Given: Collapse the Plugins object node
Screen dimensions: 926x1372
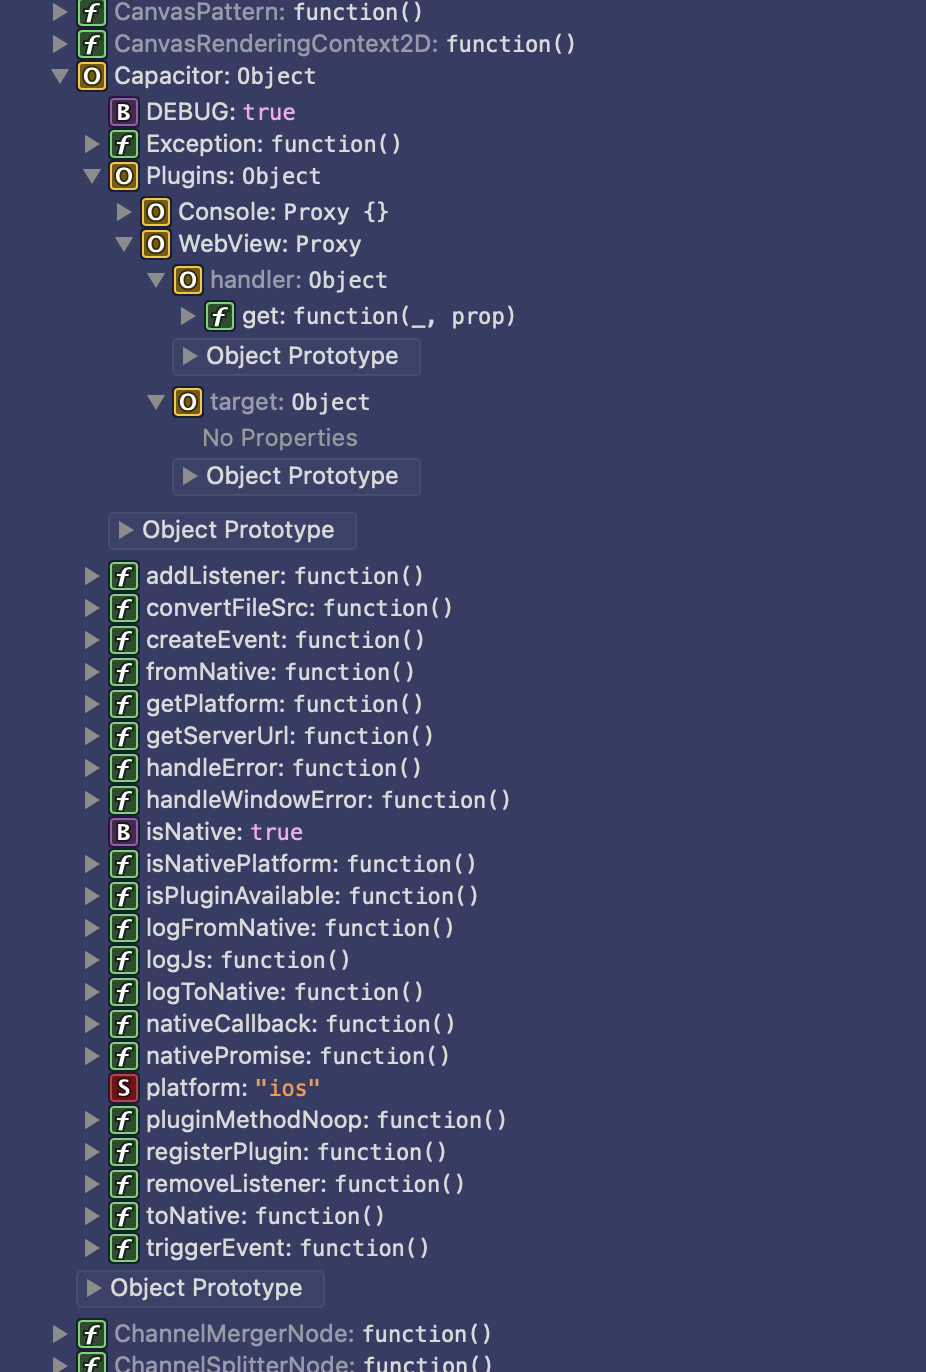Looking at the screenshot, I should pos(92,176).
